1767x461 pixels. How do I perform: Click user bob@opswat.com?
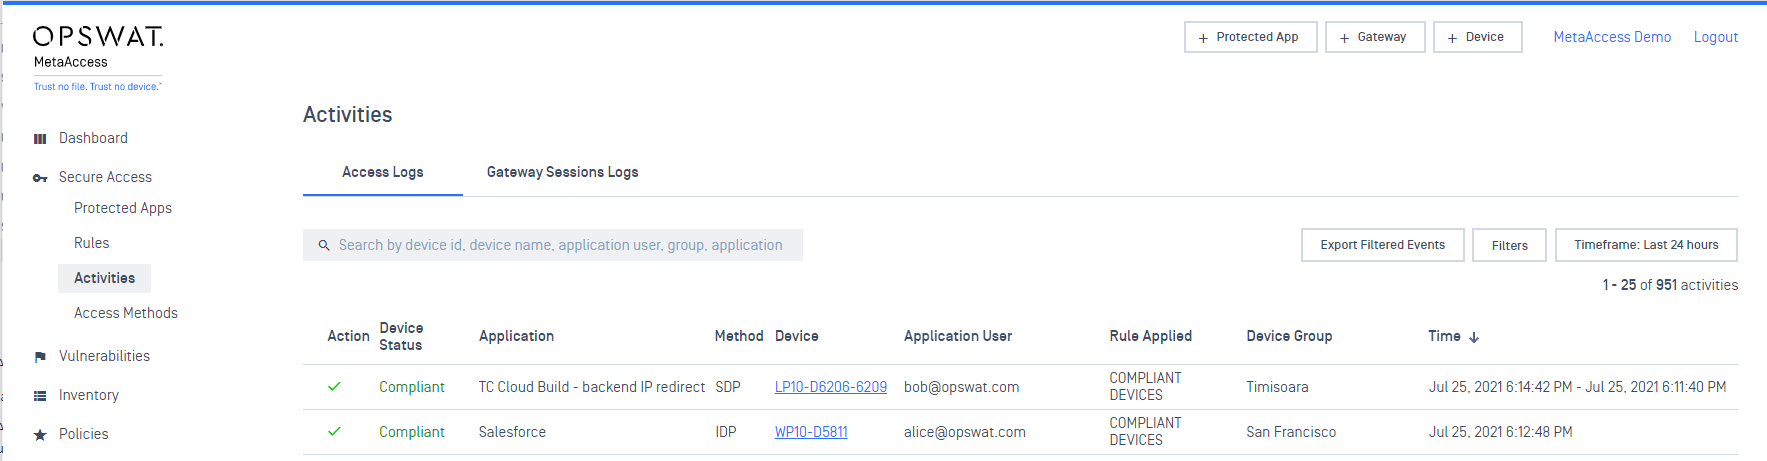tap(962, 387)
